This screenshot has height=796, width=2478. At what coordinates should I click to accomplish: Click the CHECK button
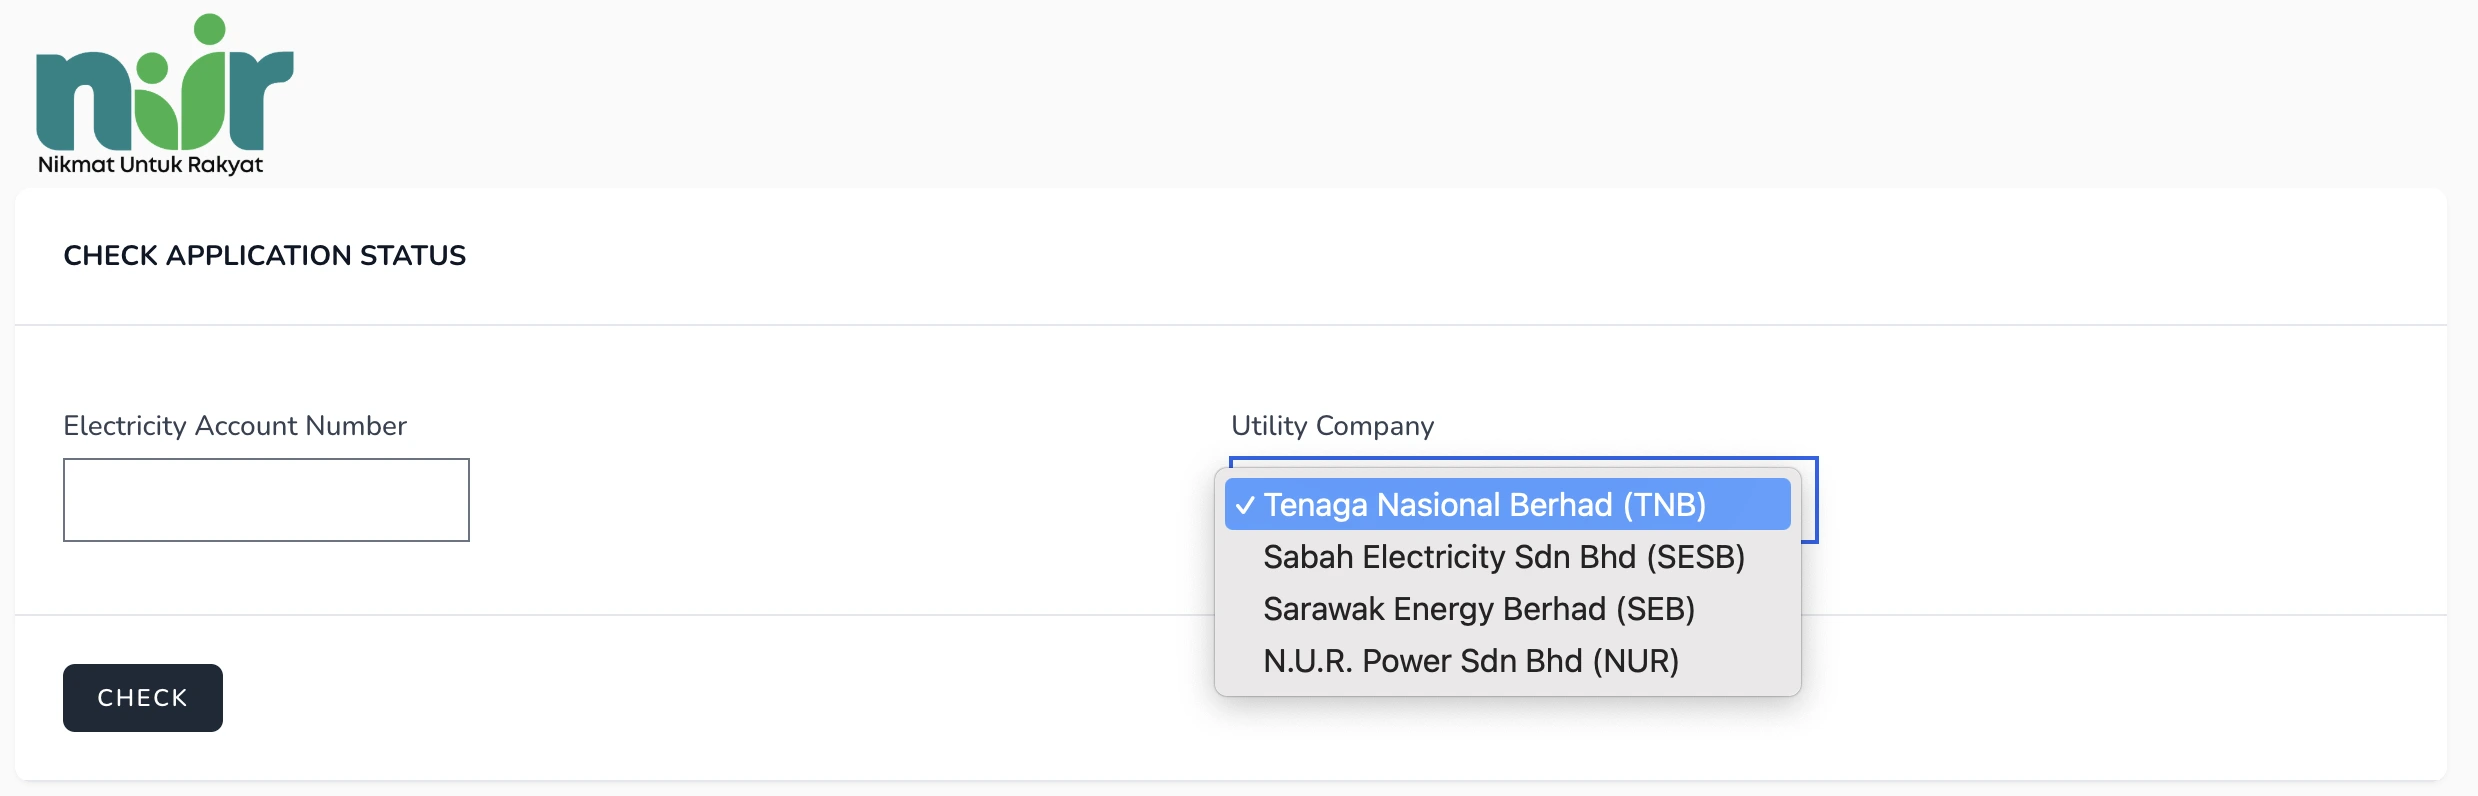pos(143,698)
